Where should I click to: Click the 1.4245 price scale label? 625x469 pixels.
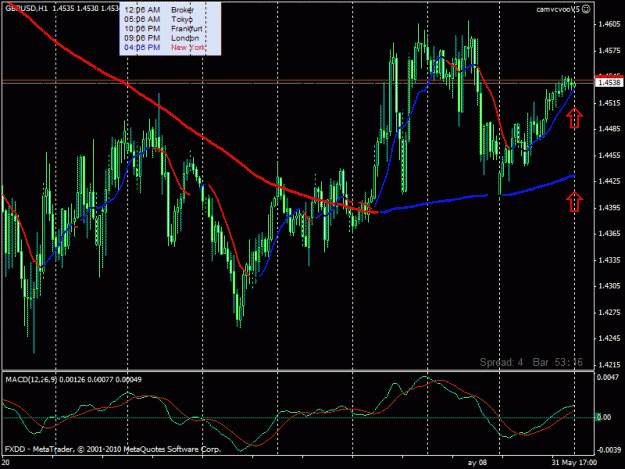tap(609, 338)
